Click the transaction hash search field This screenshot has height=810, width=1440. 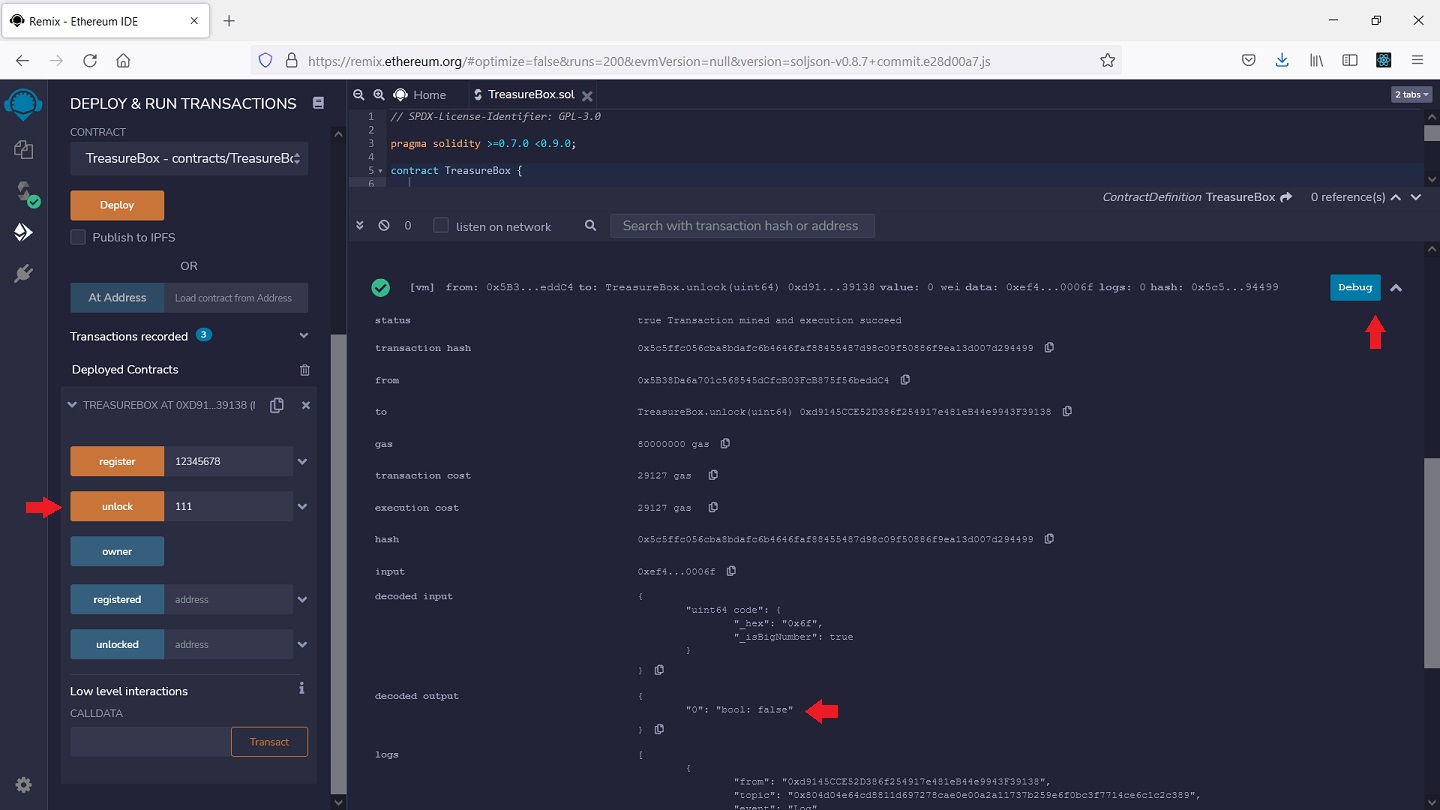(x=741, y=226)
